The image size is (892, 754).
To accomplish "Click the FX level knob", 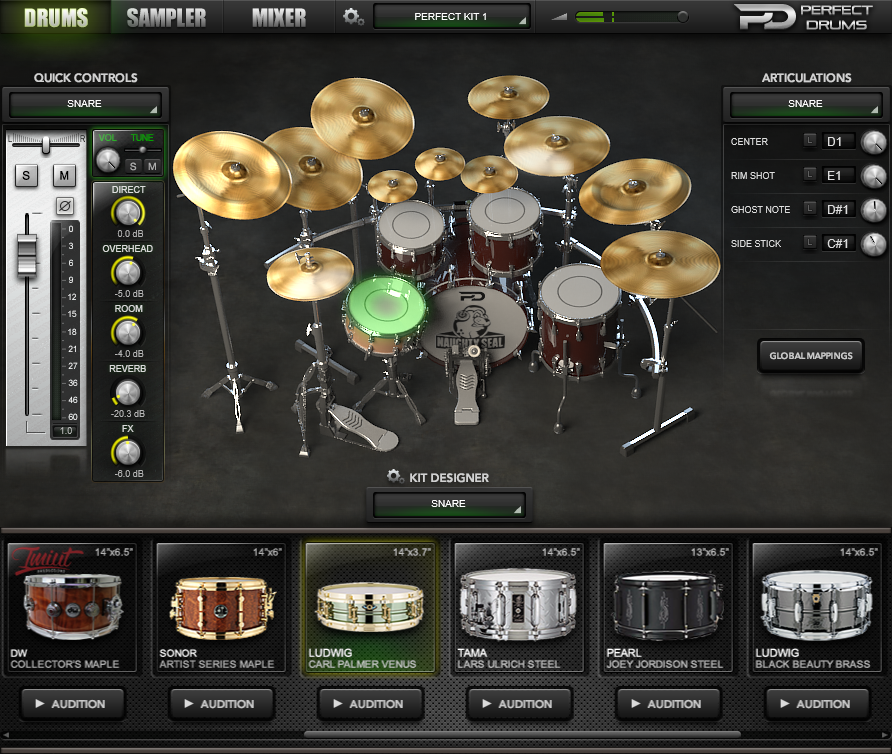I will [128, 452].
